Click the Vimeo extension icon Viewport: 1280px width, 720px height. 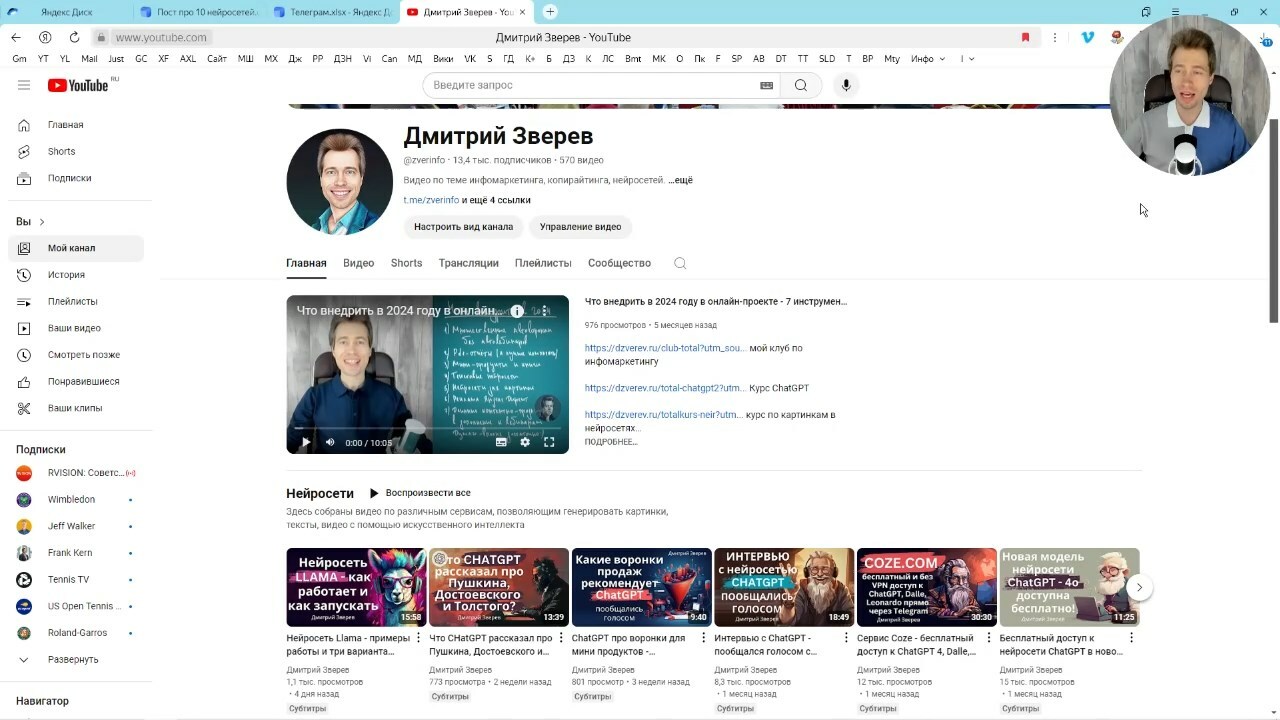pos(1088,37)
